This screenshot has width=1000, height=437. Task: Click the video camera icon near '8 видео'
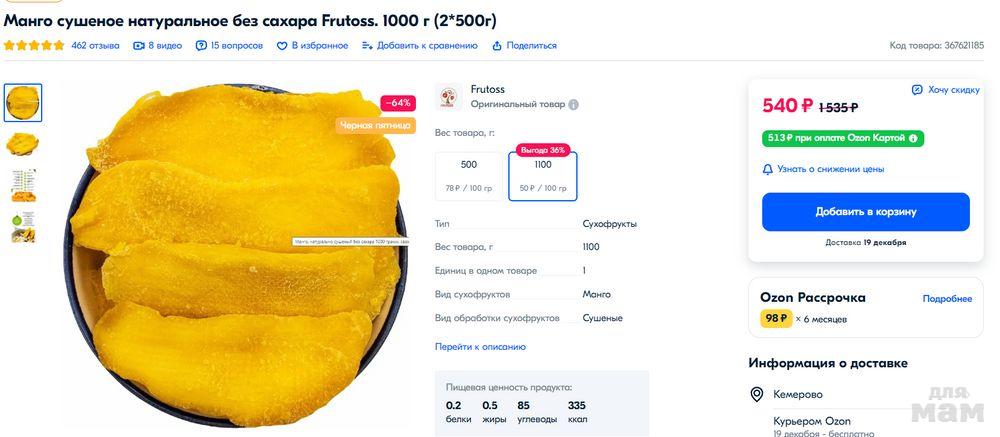click(139, 46)
